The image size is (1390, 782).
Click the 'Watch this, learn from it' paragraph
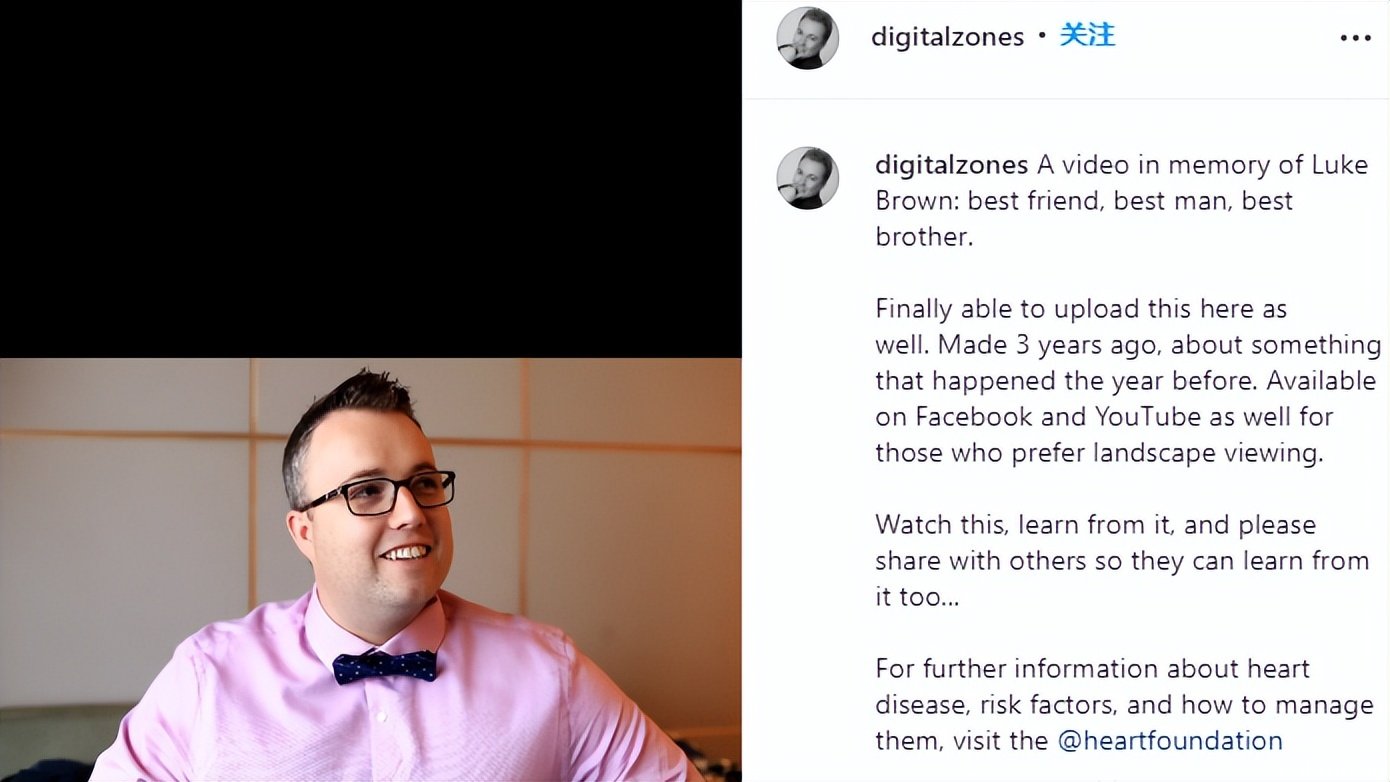tap(1122, 561)
